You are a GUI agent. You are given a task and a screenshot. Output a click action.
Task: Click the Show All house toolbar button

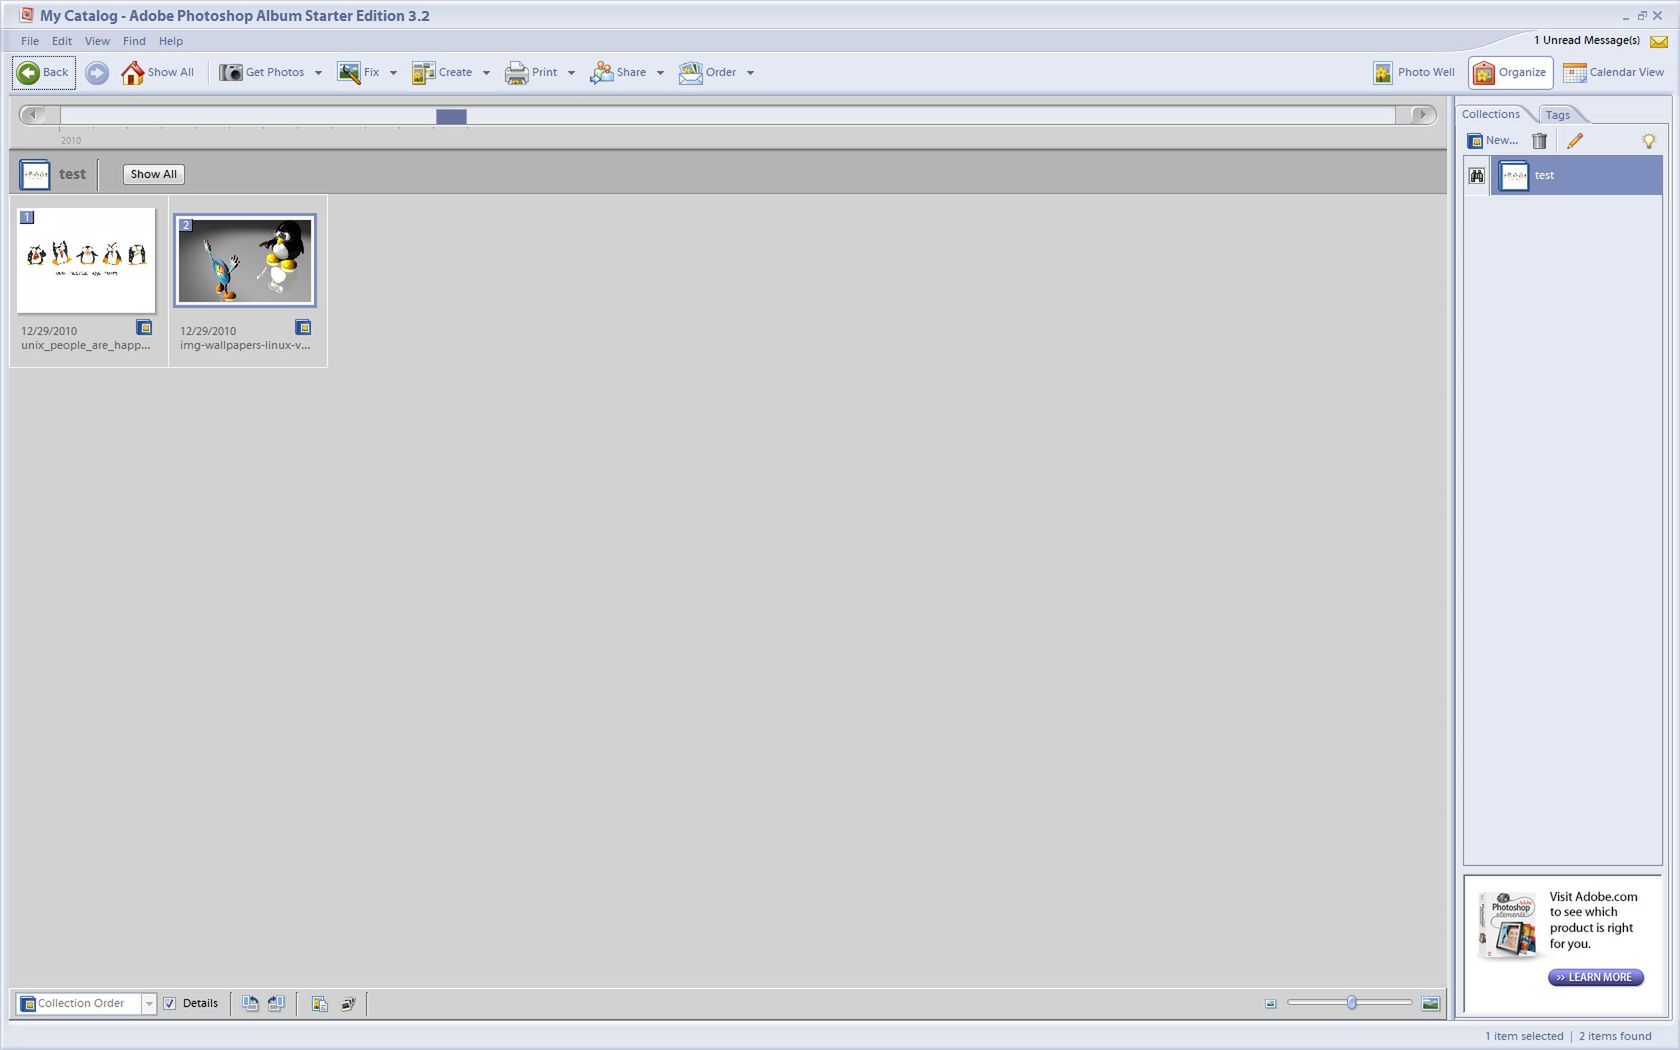pos(158,72)
